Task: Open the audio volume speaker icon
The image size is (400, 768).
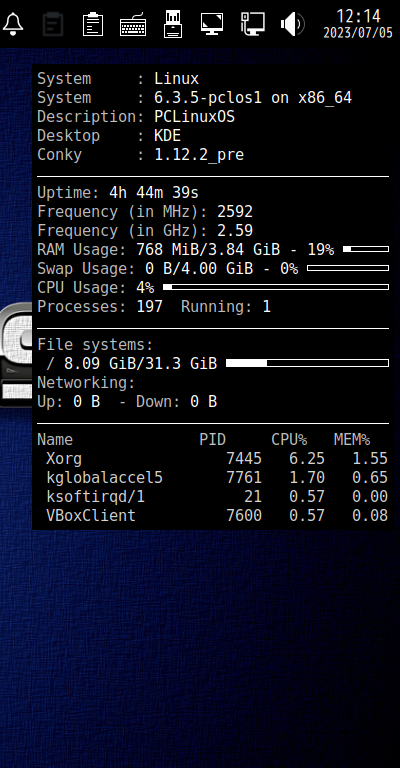Action: click(x=293, y=24)
